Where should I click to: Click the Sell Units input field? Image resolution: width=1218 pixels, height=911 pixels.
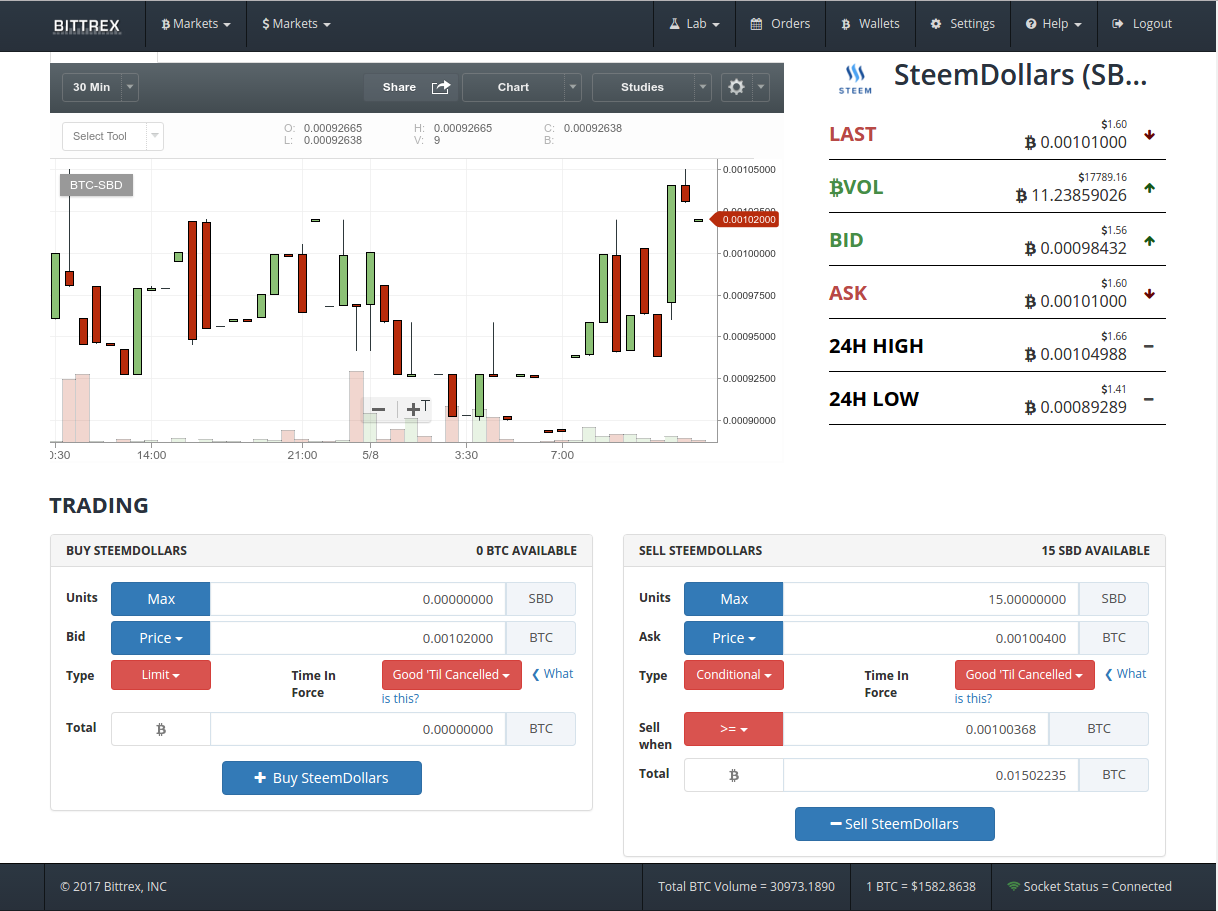click(x=931, y=599)
